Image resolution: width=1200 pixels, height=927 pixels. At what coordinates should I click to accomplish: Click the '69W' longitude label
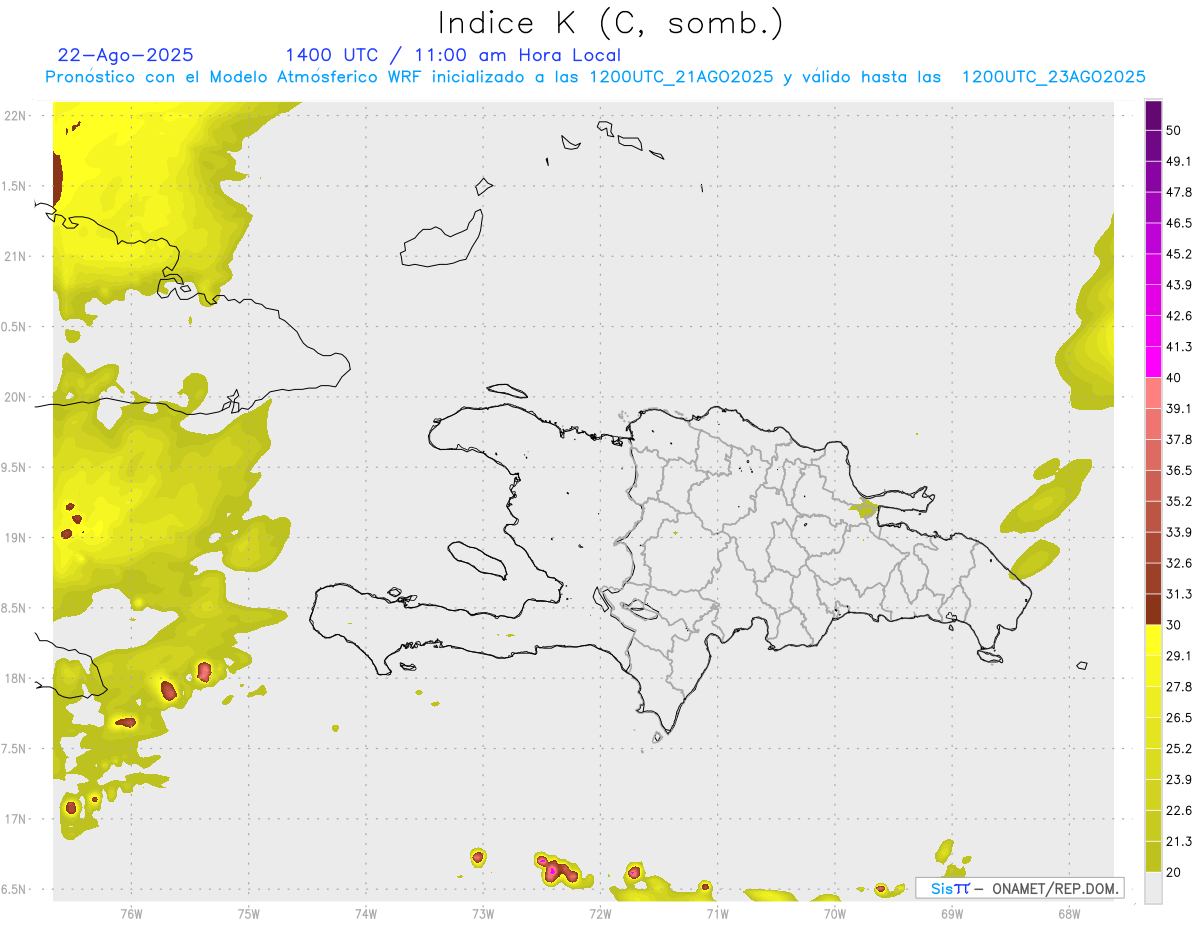coord(952,913)
